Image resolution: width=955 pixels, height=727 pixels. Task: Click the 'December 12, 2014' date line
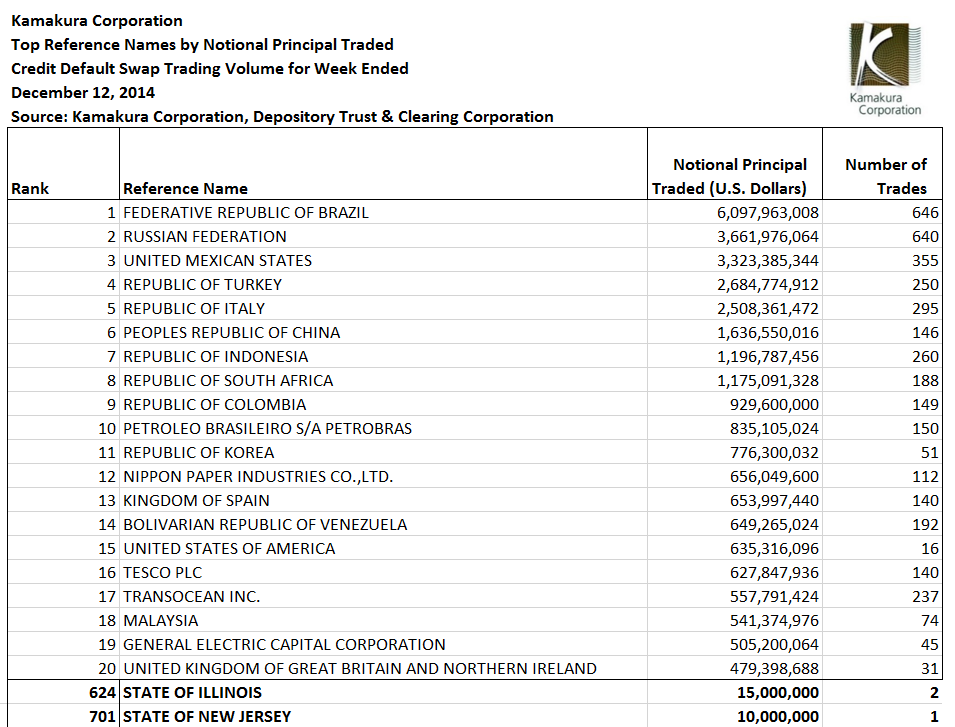coord(83,93)
